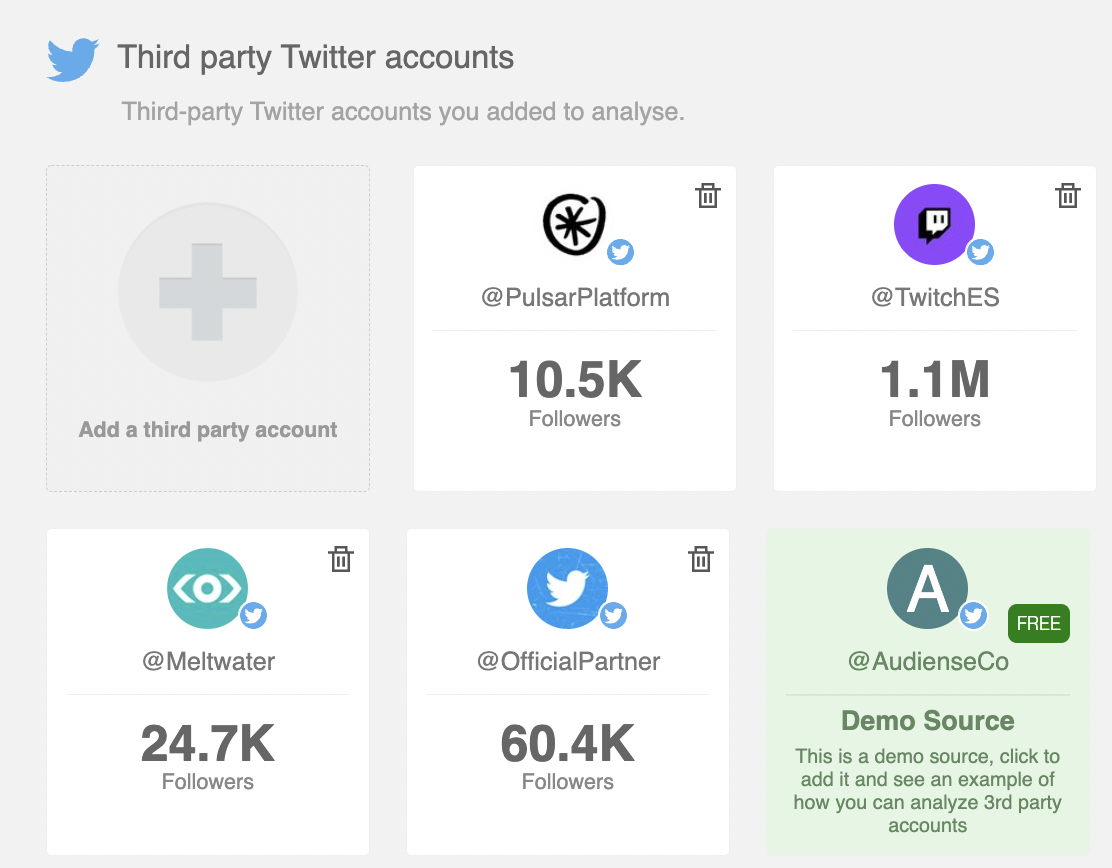Select the @Meltwater handle text
The width and height of the screenshot is (1112, 868).
[208, 661]
